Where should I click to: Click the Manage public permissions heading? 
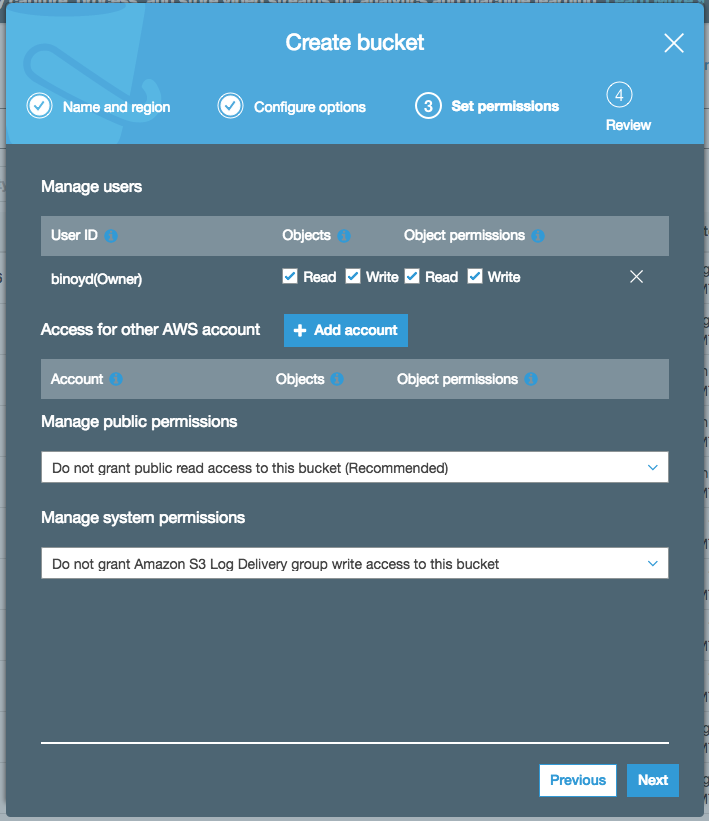pyautogui.click(x=139, y=421)
